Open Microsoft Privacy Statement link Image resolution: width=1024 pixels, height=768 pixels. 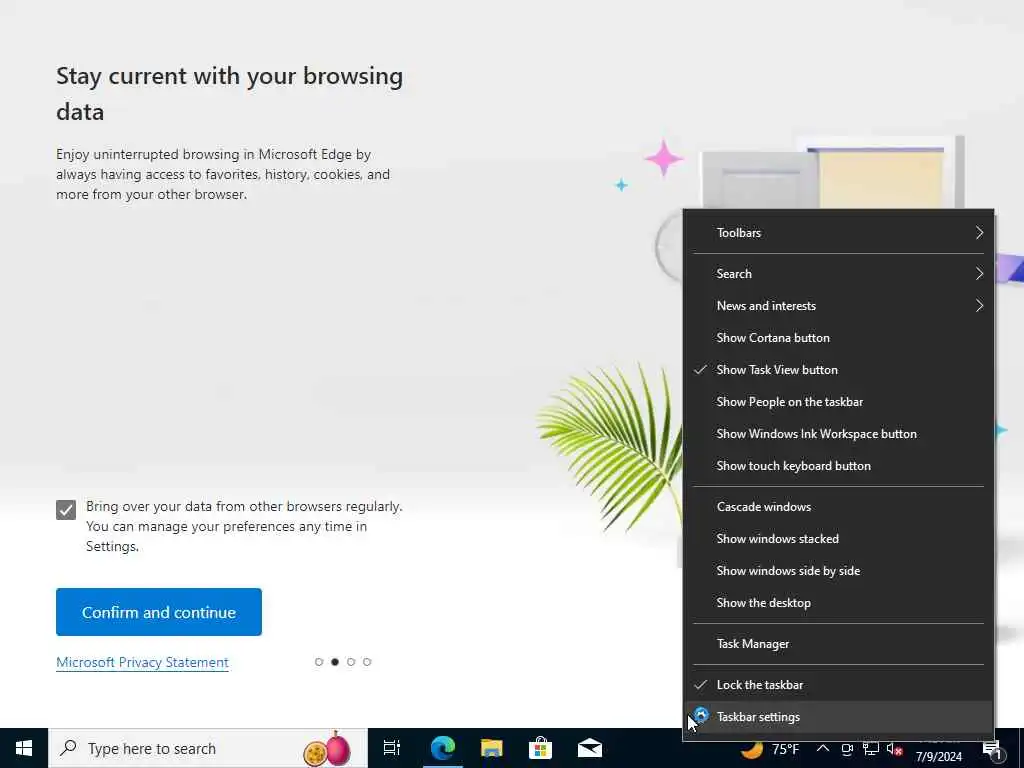[142, 662]
